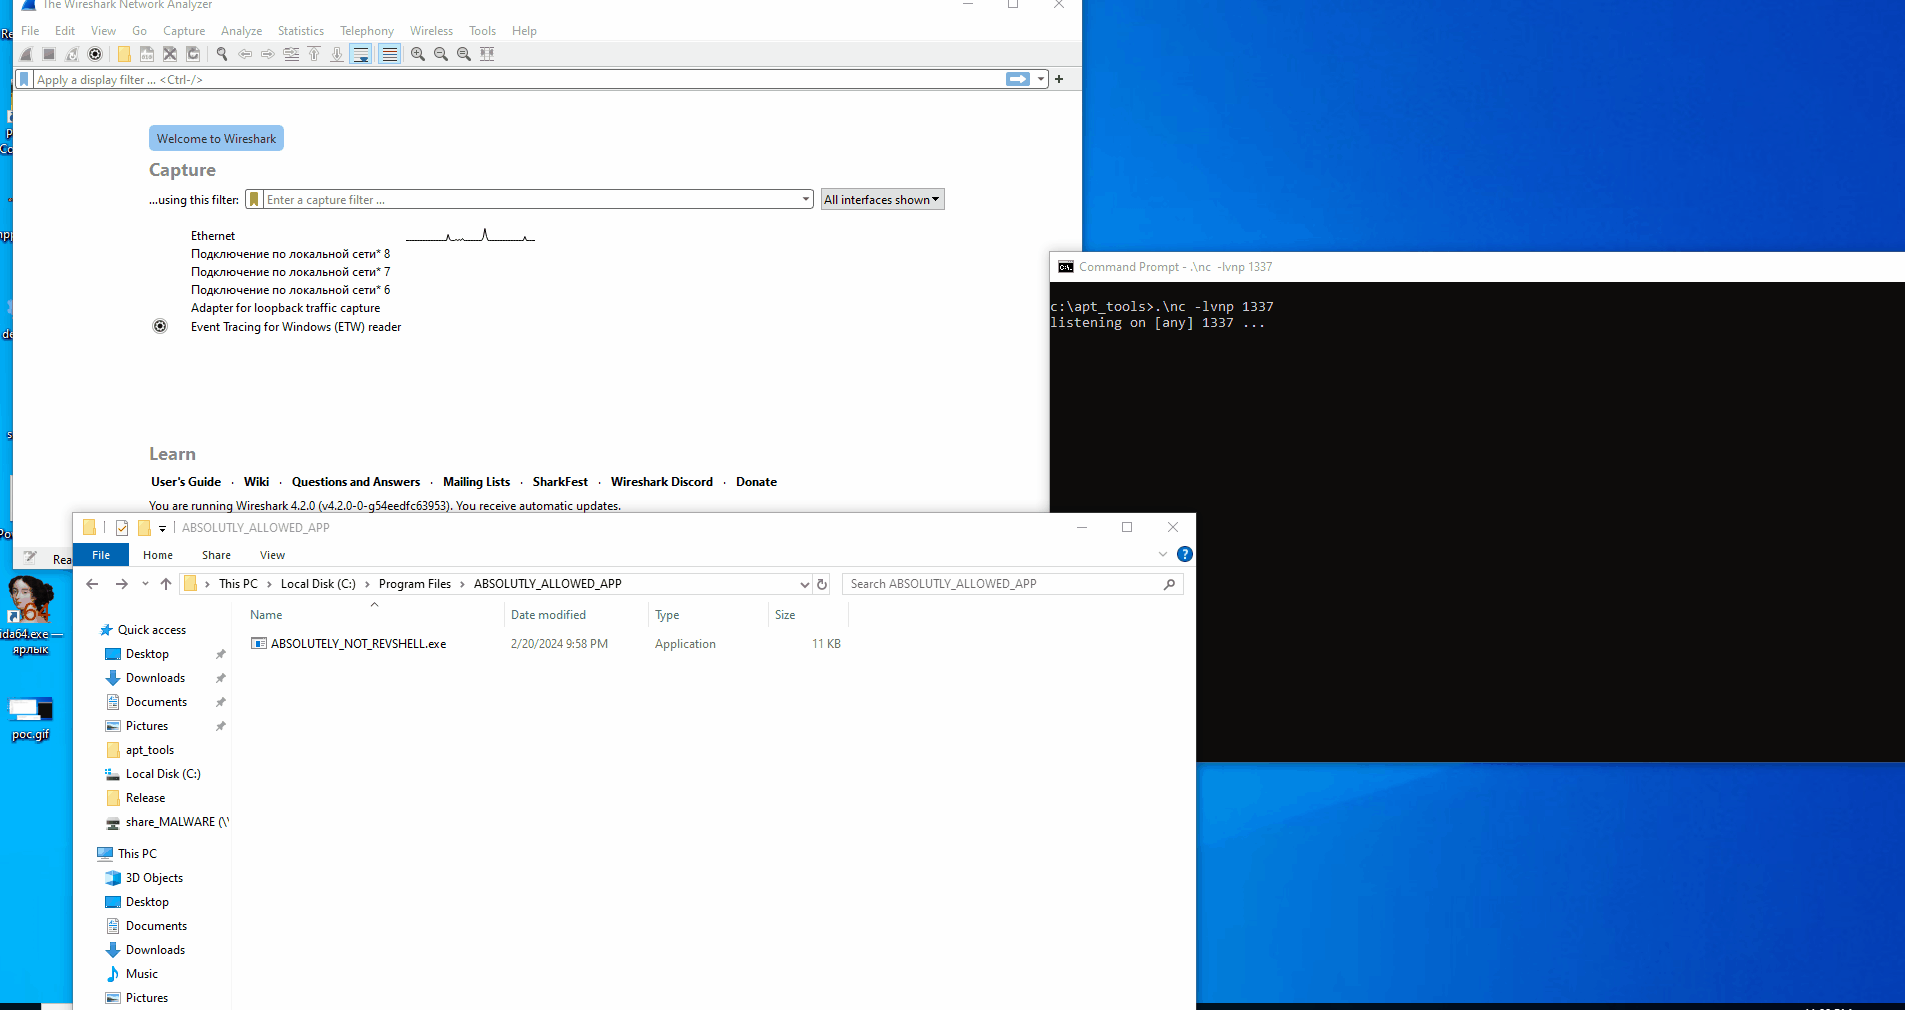Expand the Explorer ribbon chevron

point(1162,554)
